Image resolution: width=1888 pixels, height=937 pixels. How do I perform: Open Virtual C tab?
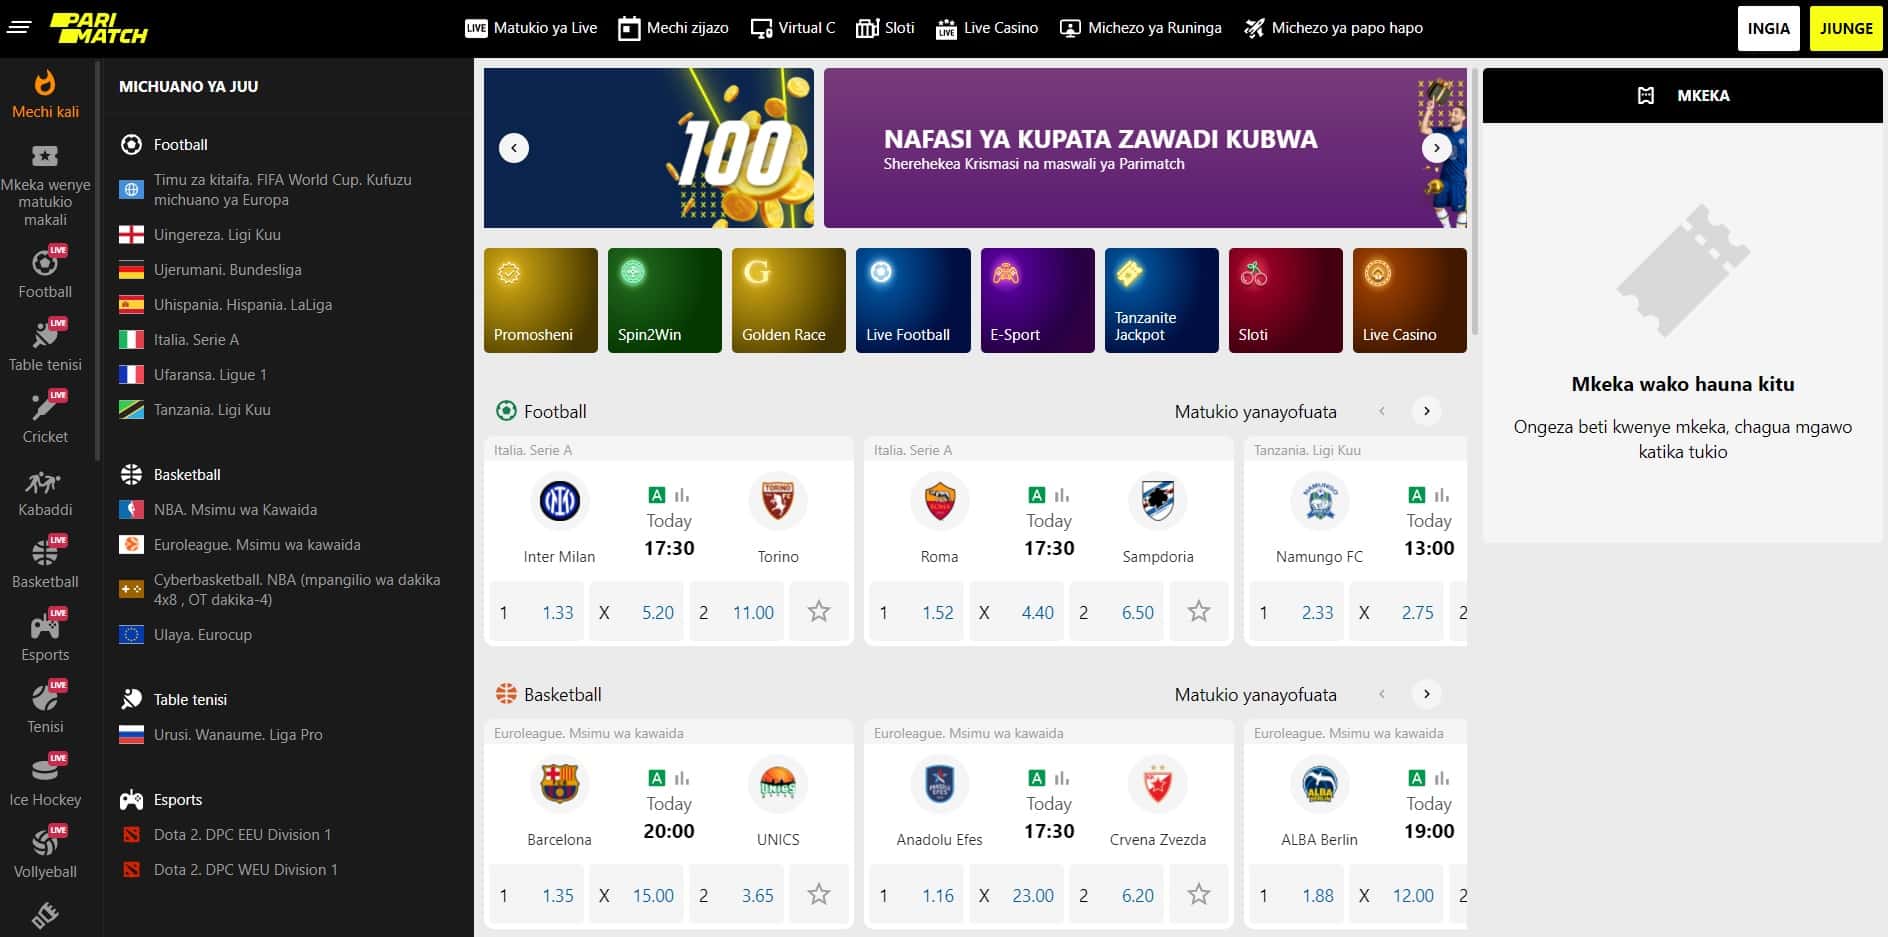[793, 28]
